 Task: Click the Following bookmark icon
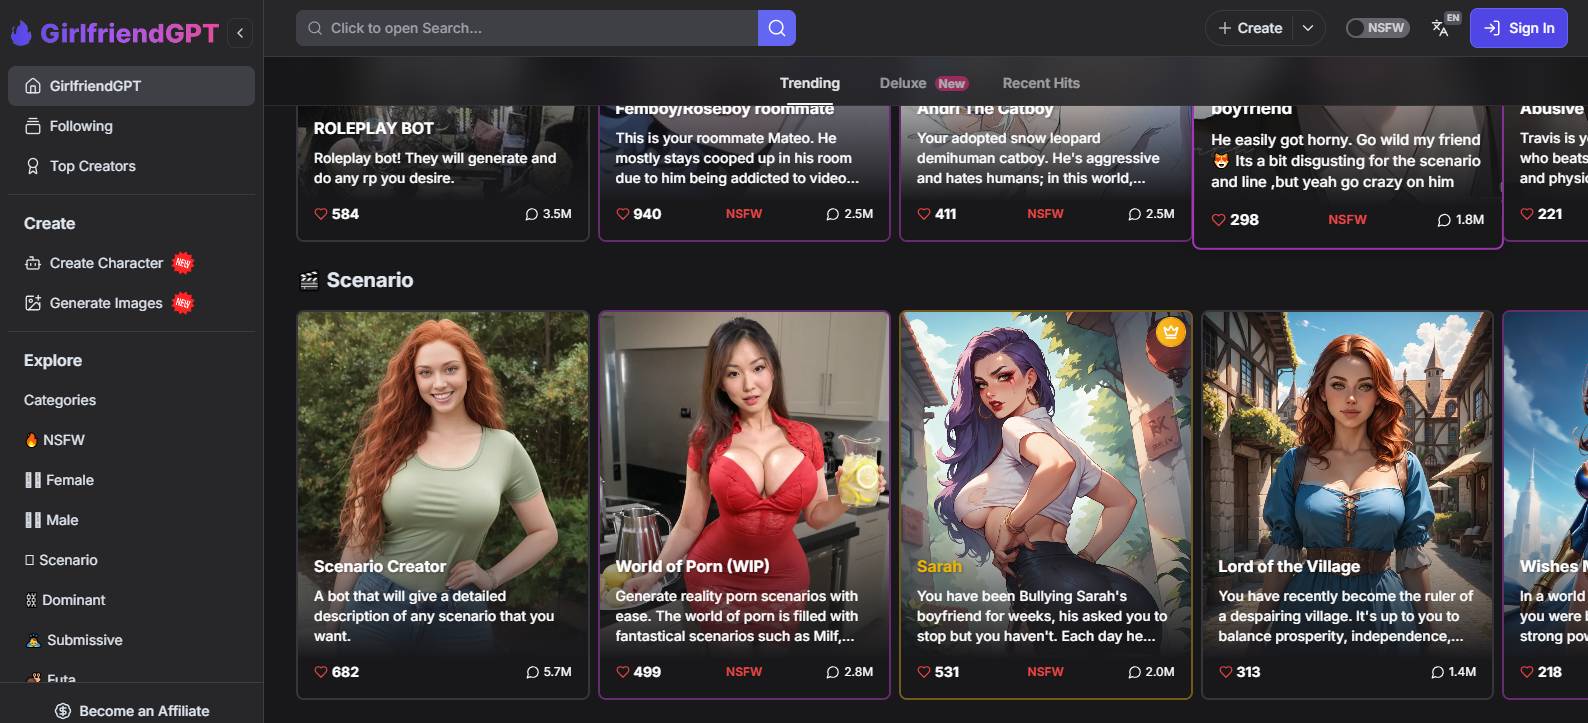[x=33, y=126]
